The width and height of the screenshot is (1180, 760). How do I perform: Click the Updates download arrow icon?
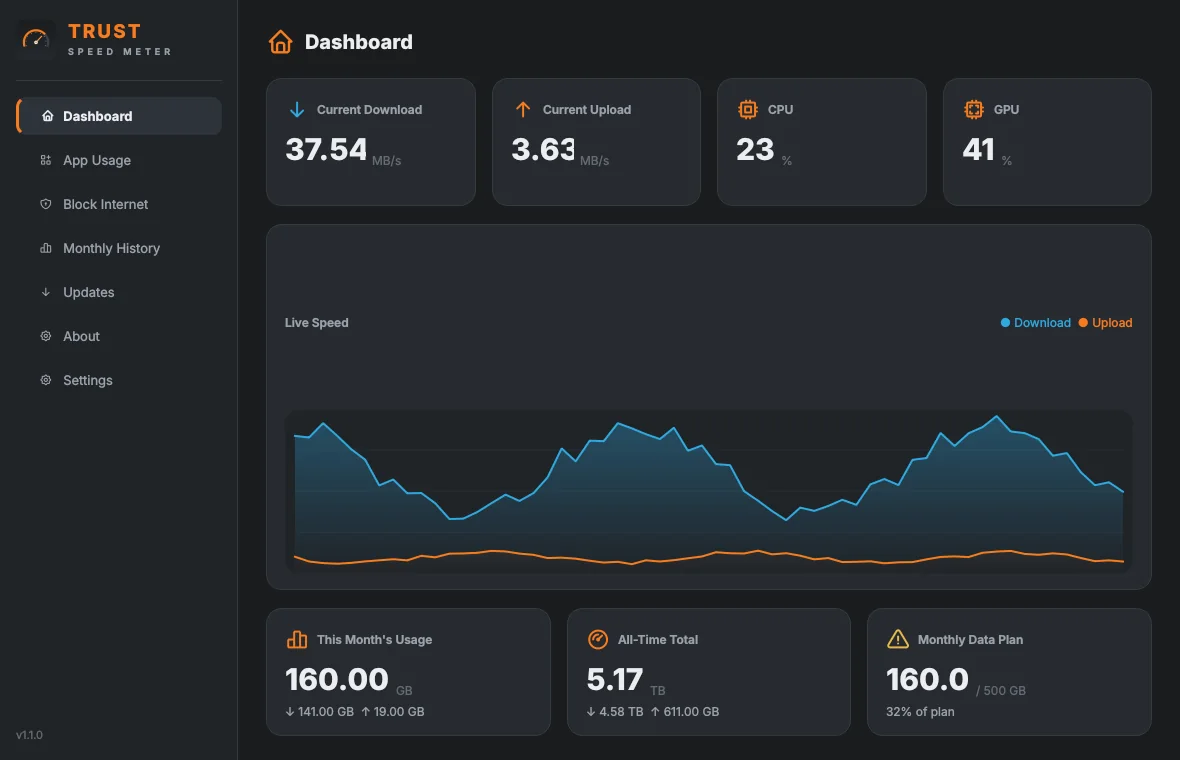click(46, 292)
